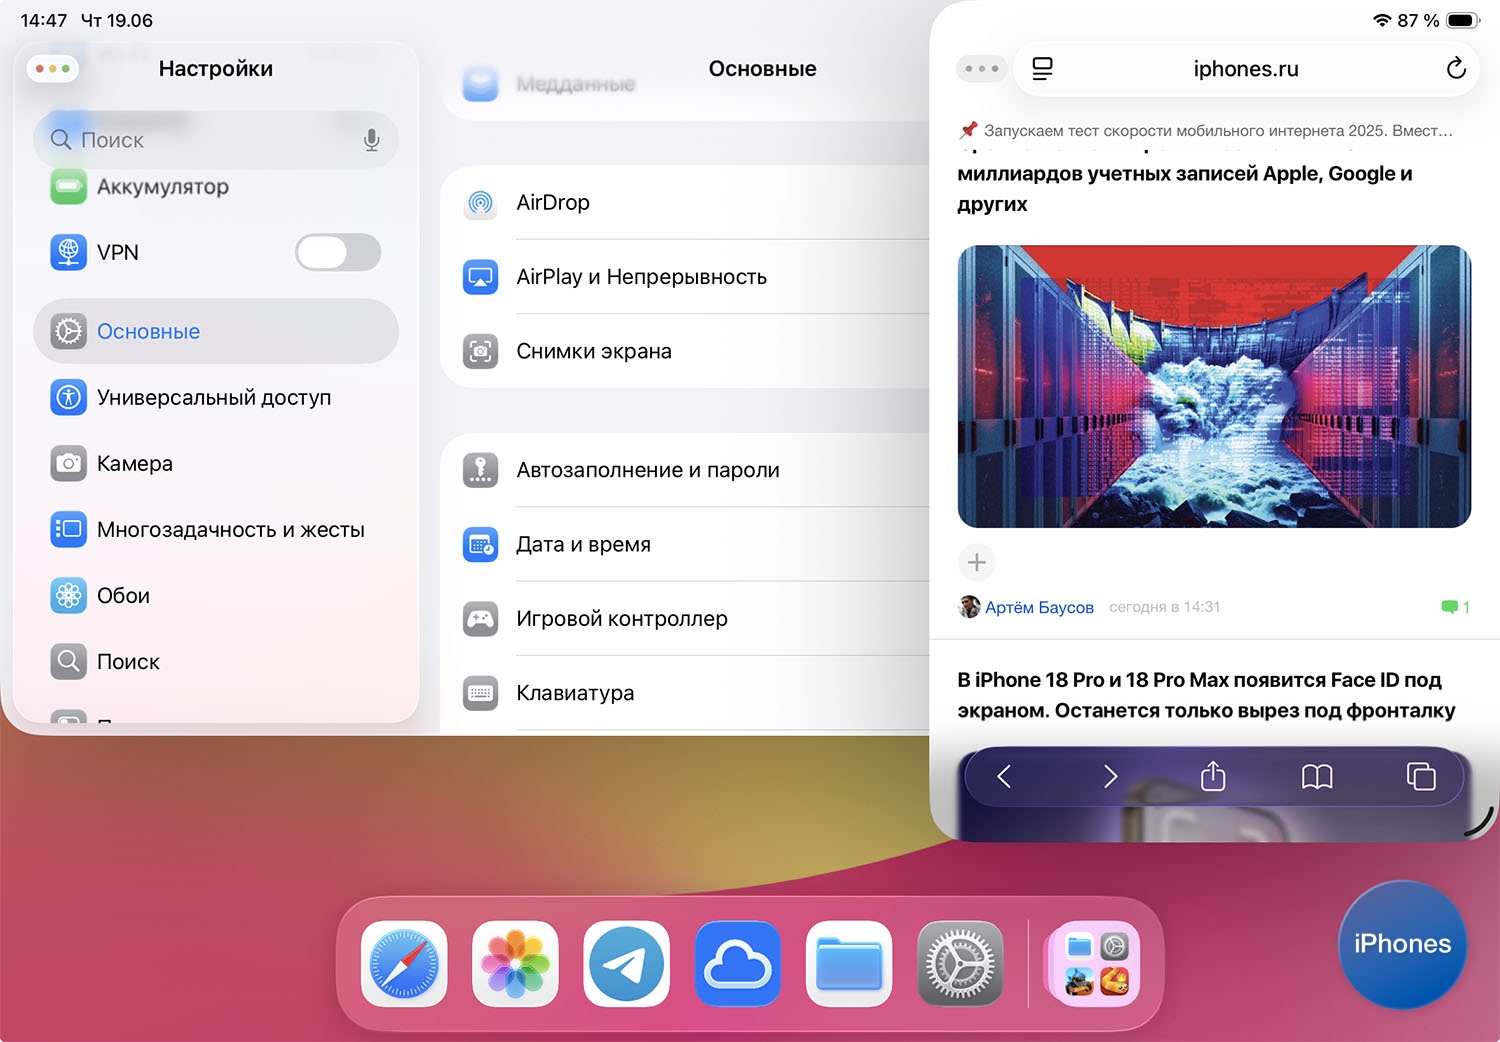Open Telegram from the dock
The image size is (1500, 1042).
tap(626, 964)
